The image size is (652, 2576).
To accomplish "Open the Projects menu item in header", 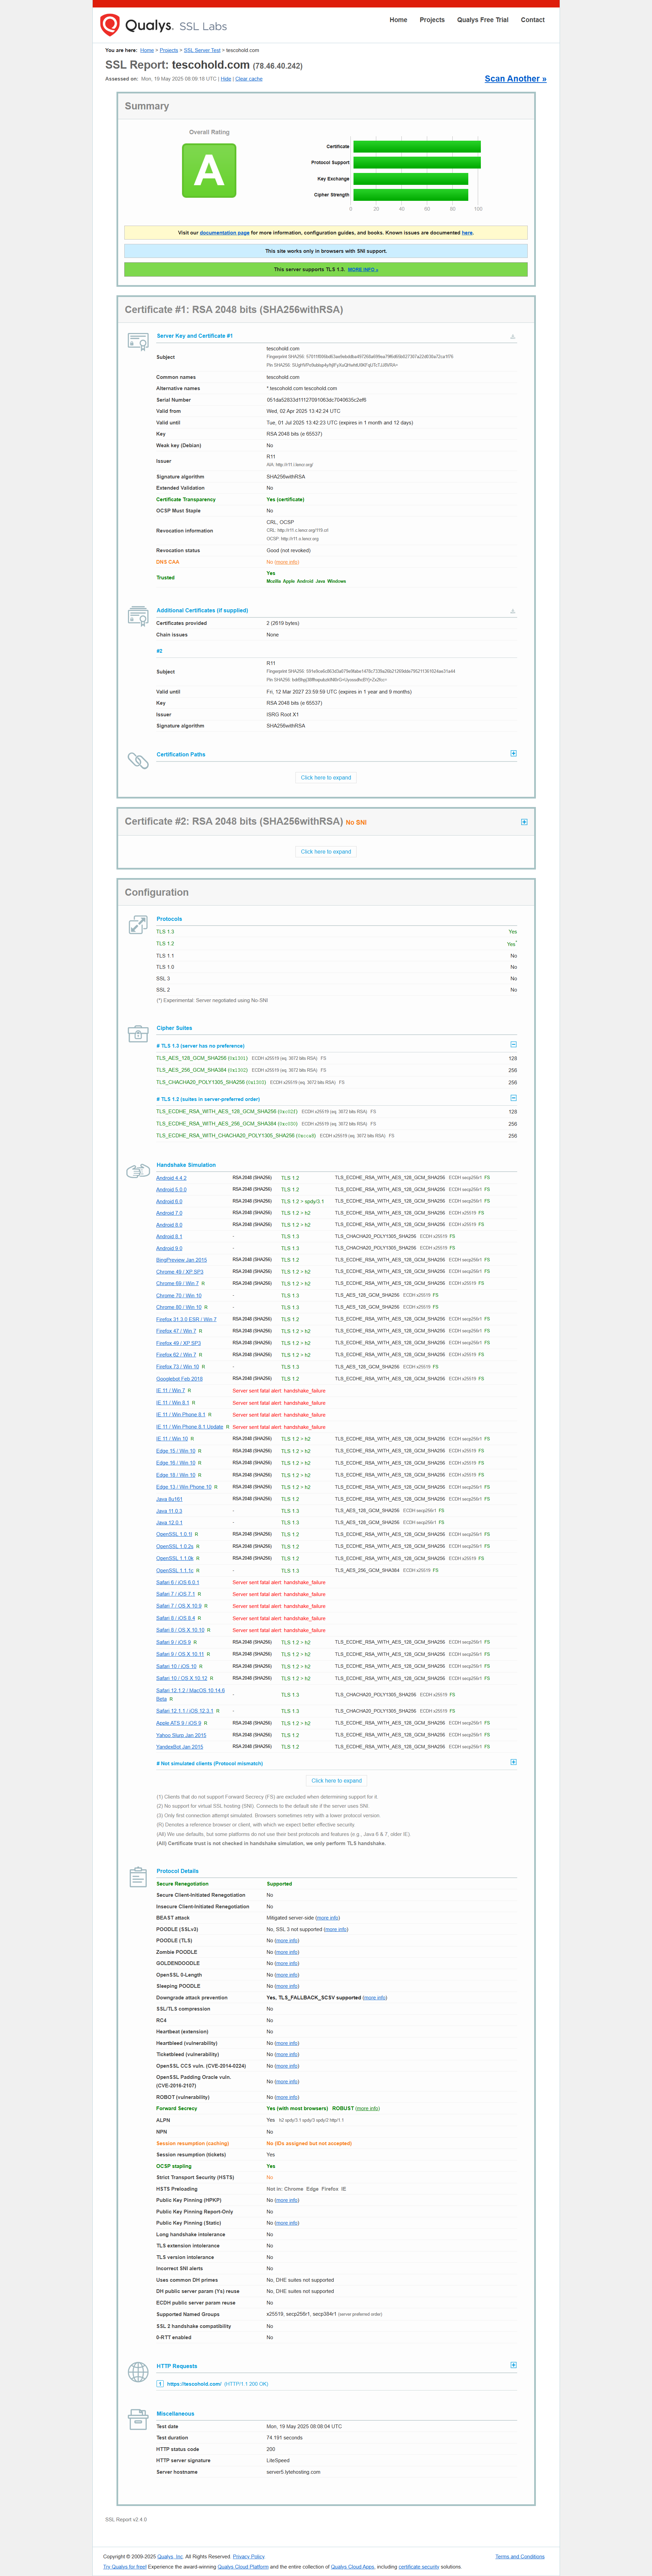I will 432,20.
